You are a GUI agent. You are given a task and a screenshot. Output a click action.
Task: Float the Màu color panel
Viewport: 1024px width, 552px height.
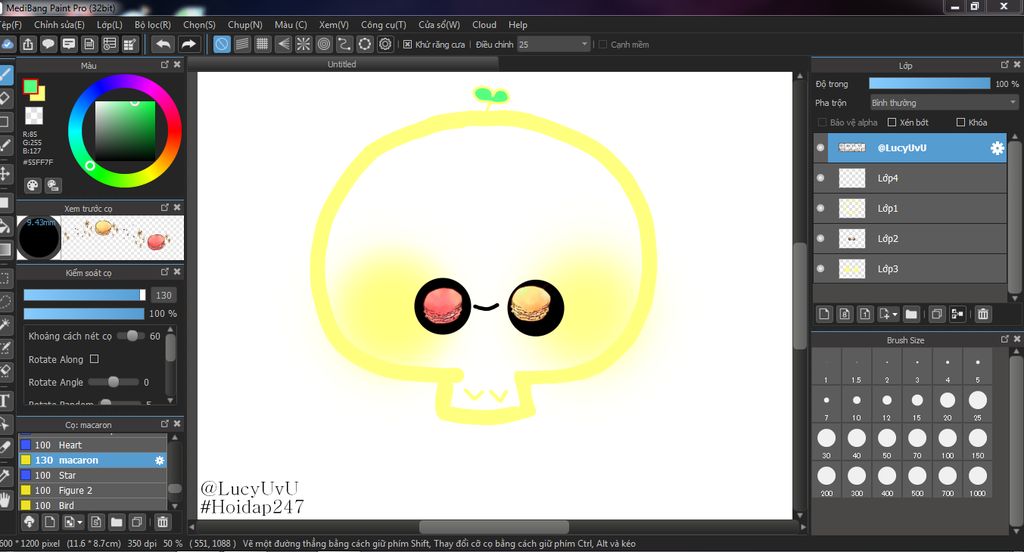165,65
